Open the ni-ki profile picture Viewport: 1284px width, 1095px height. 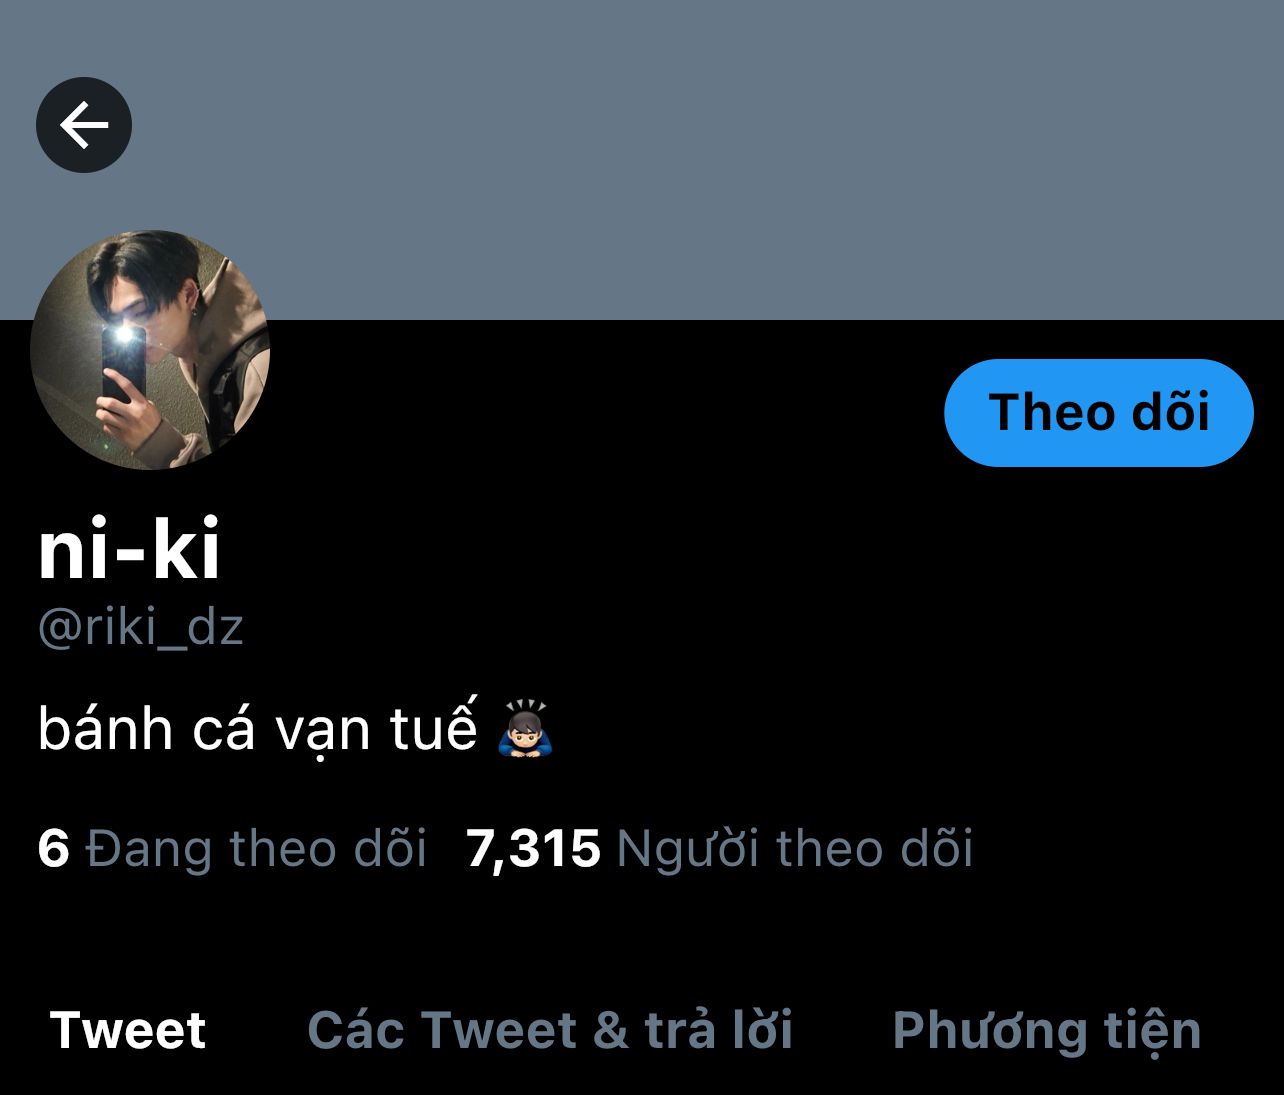[150, 350]
